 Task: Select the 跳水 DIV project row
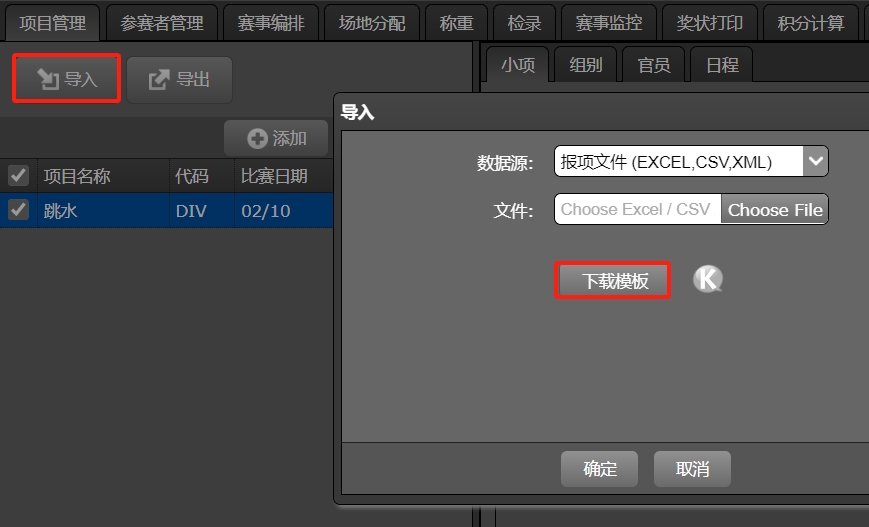(166, 210)
